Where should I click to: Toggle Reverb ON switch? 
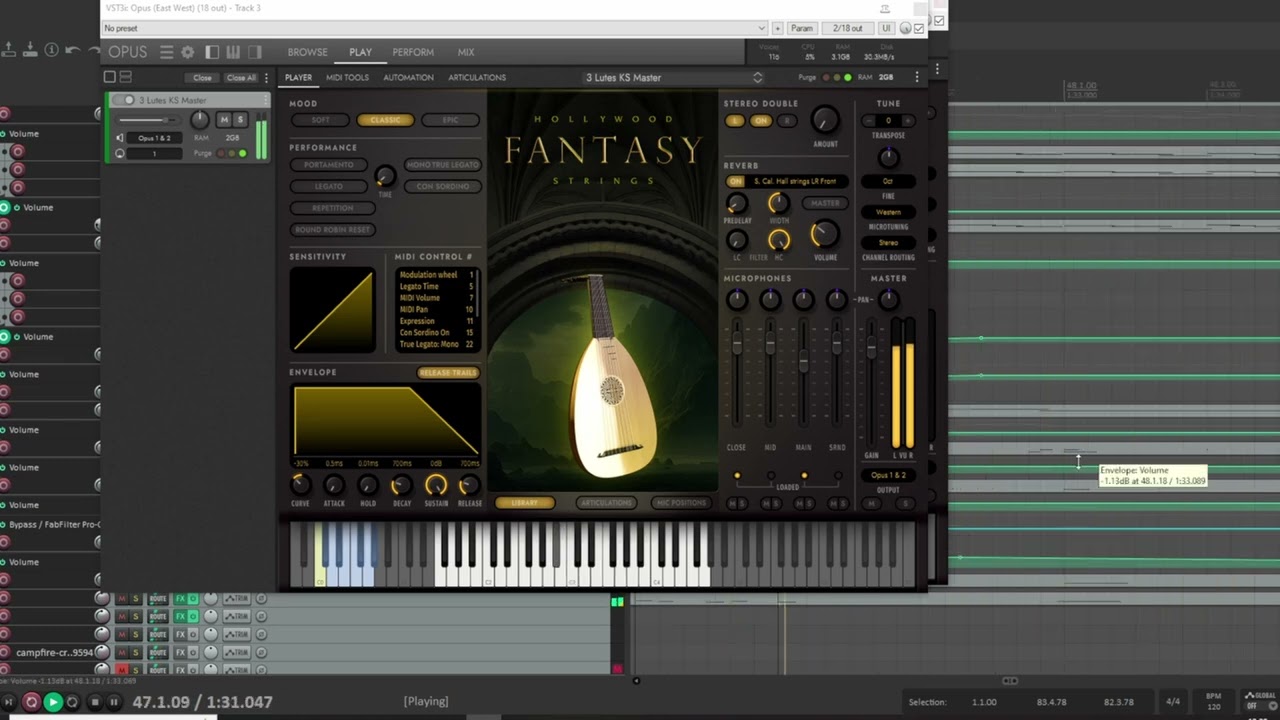pos(736,181)
